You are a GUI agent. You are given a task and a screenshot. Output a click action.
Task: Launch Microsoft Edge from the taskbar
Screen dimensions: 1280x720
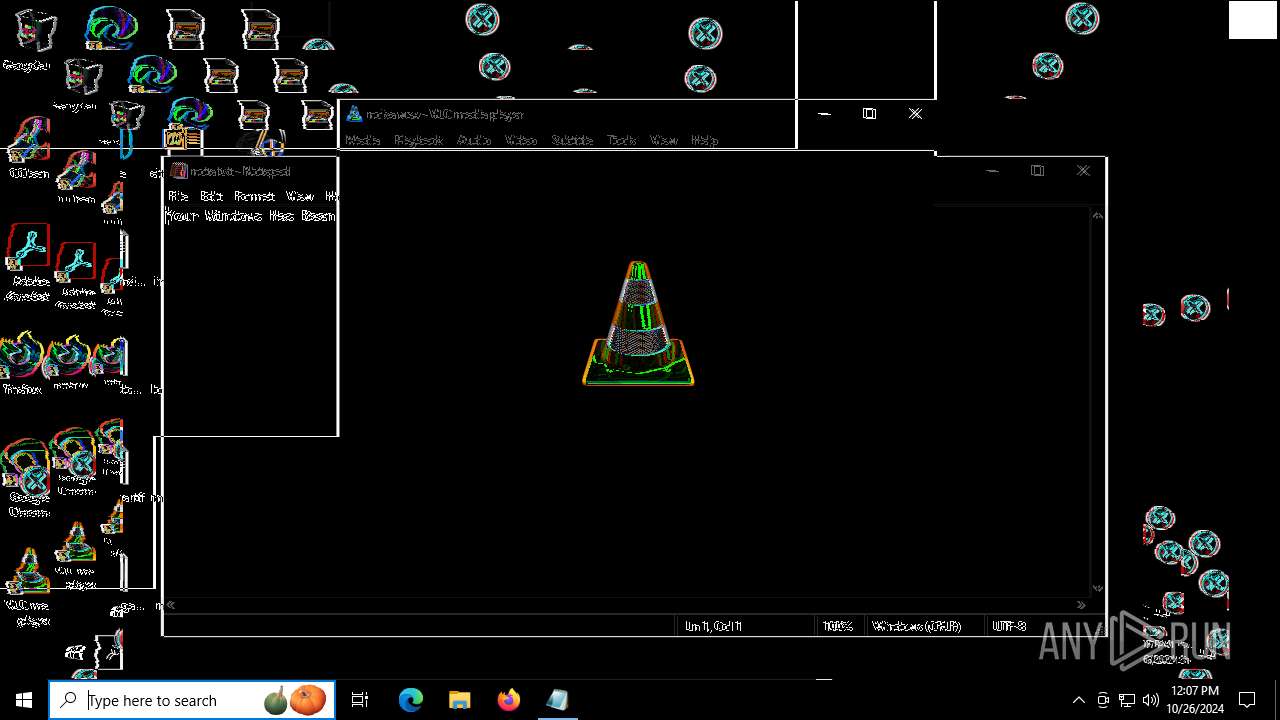411,700
